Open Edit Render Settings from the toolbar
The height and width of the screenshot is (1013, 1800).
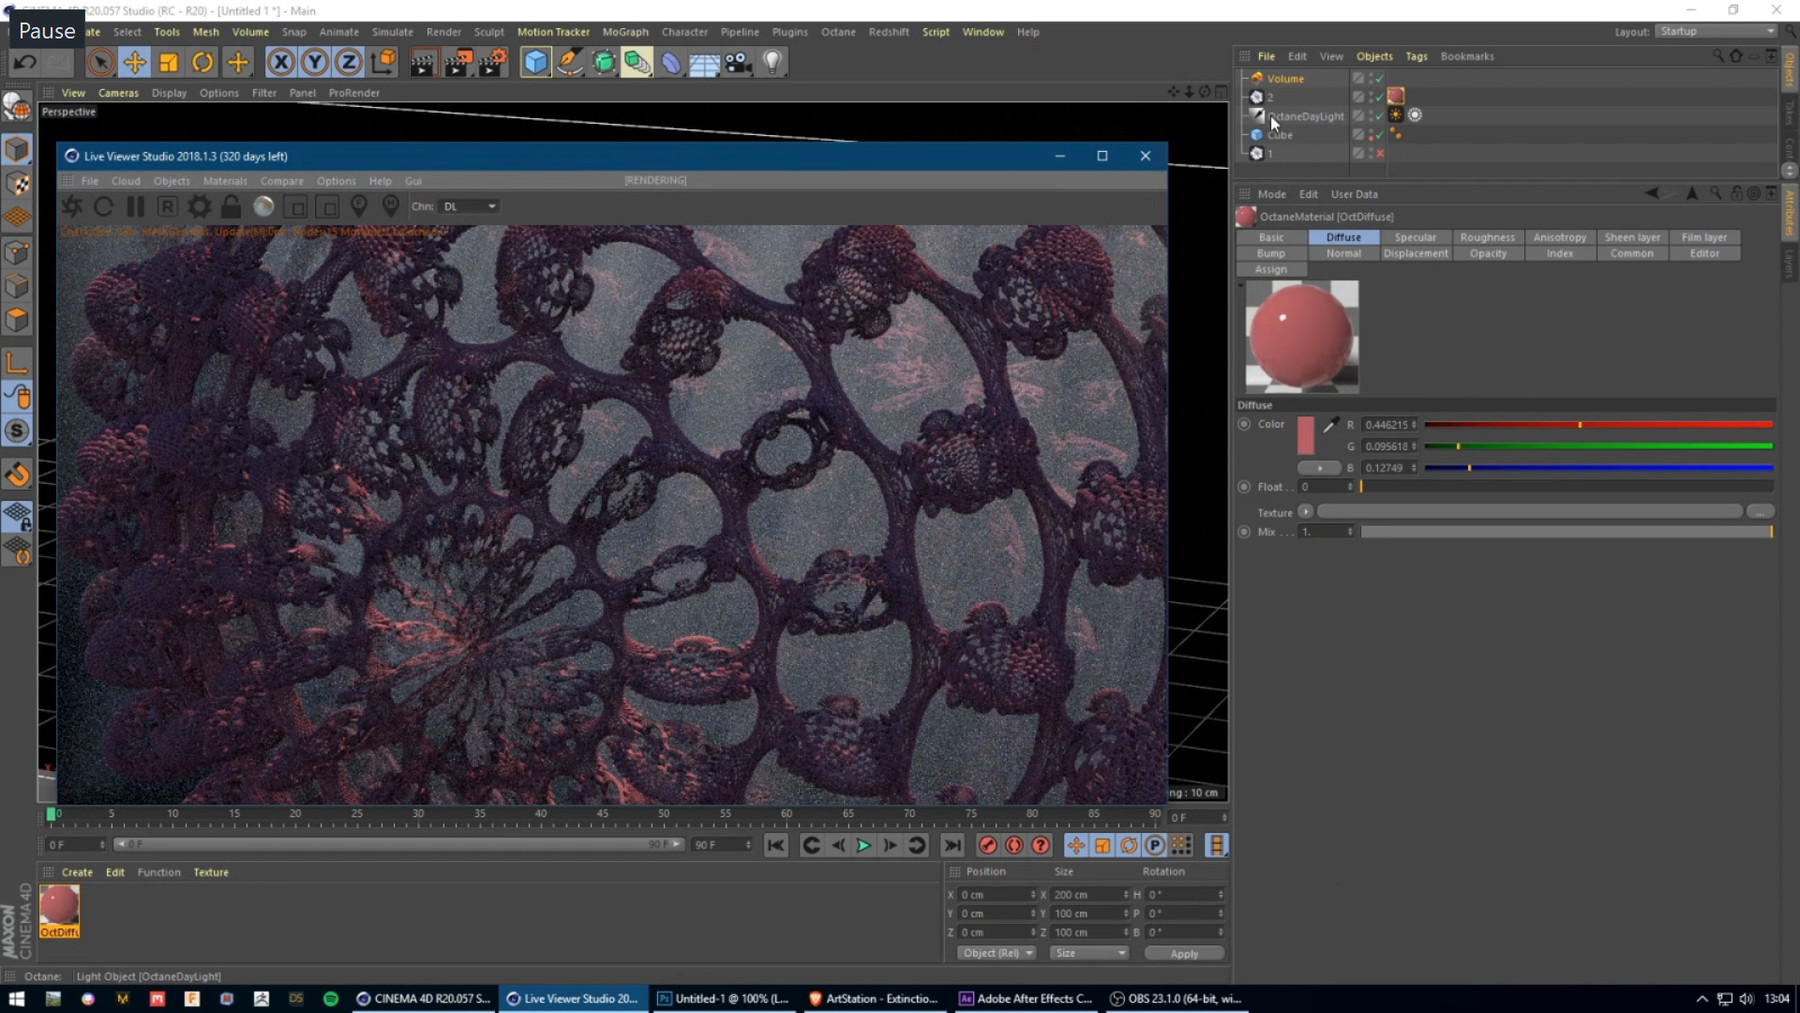coord(491,62)
